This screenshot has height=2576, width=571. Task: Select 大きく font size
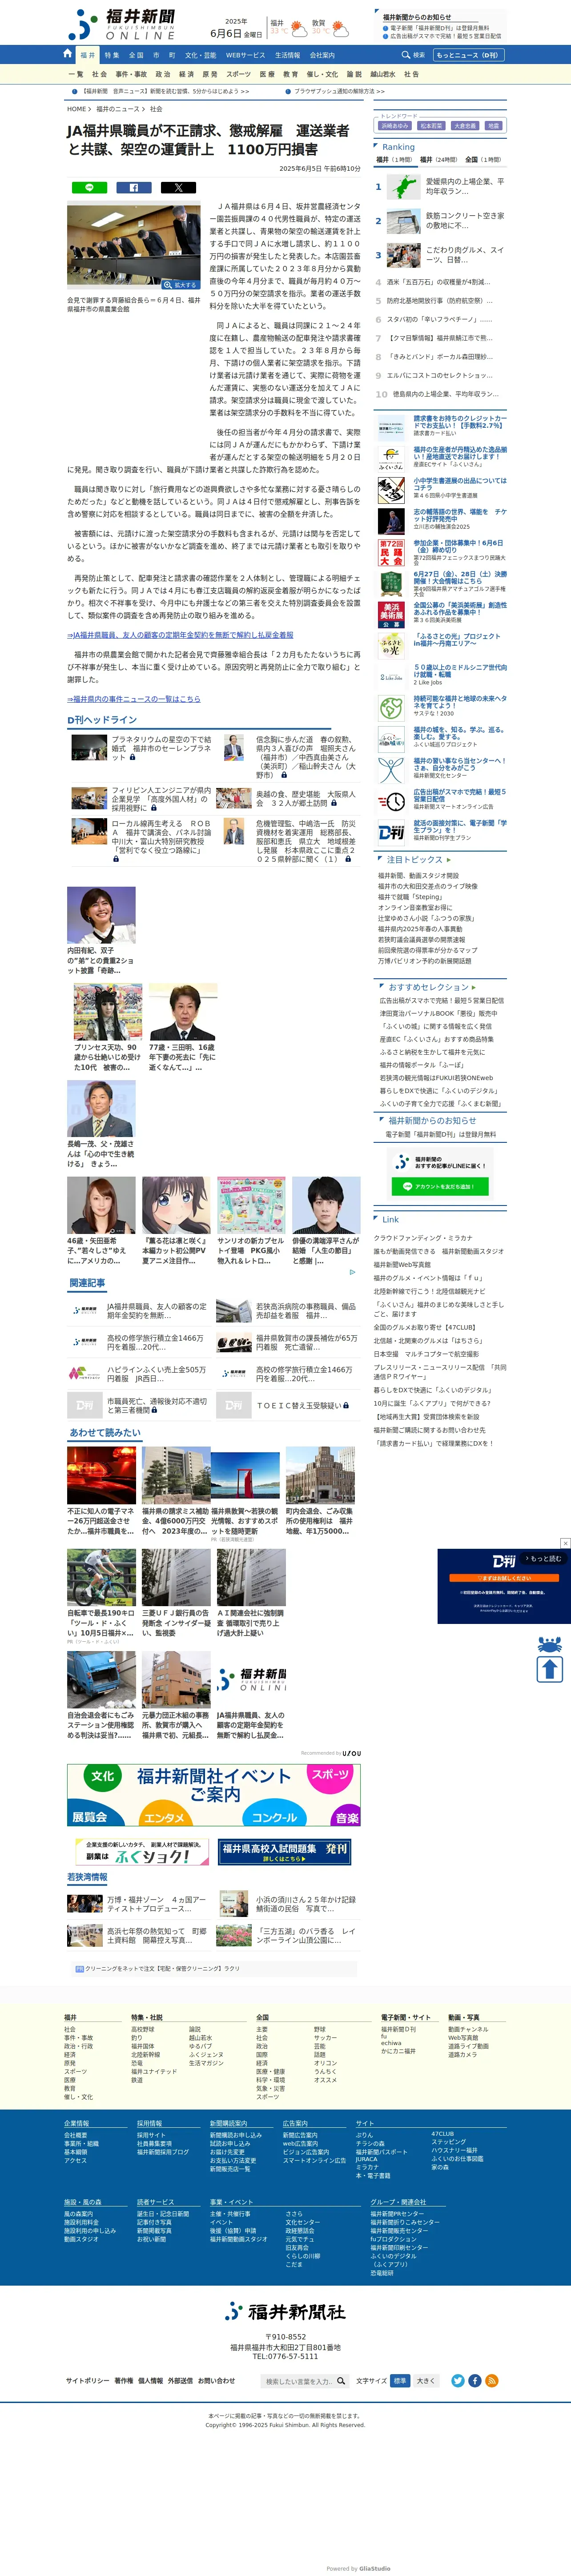click(x=426, y=2381)
